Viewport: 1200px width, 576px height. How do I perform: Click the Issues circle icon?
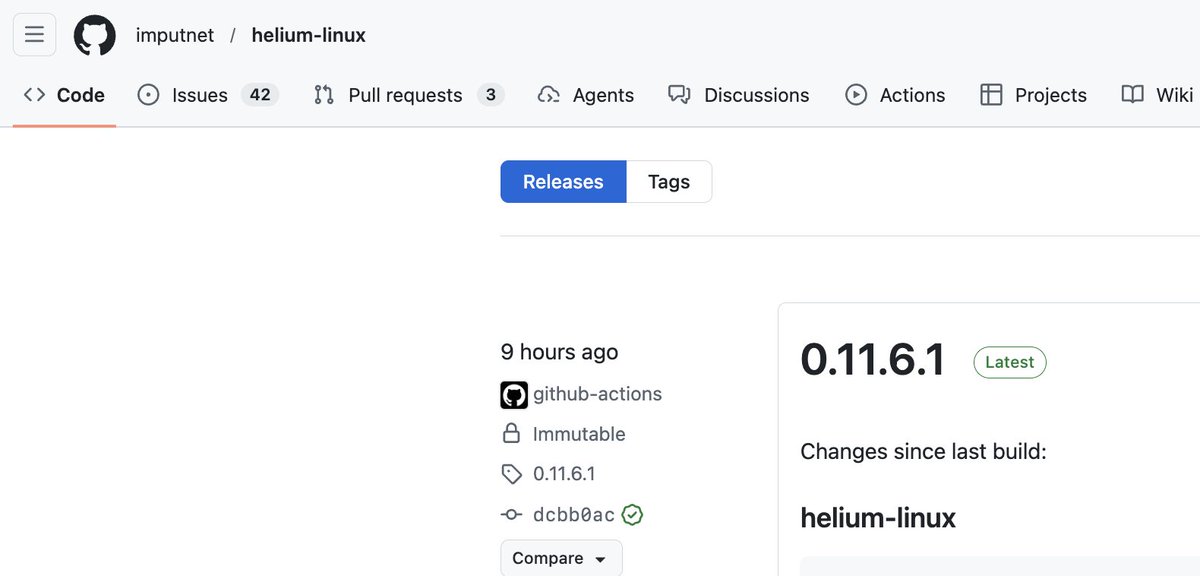(x=149, y=95)
